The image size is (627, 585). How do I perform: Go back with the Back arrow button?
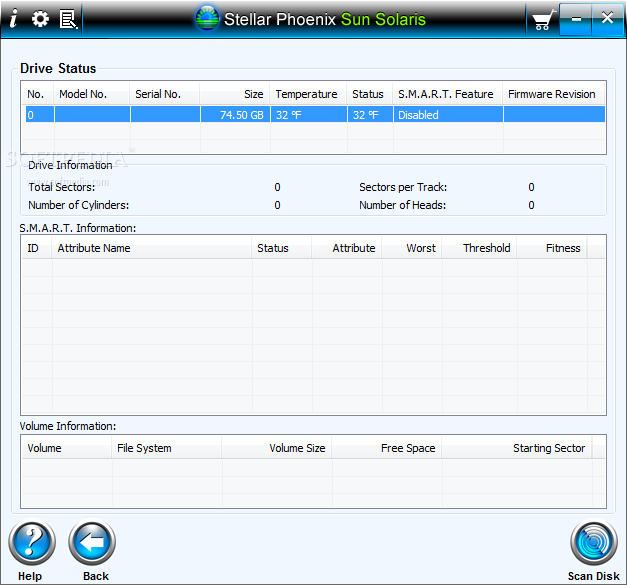pos(92,542)
